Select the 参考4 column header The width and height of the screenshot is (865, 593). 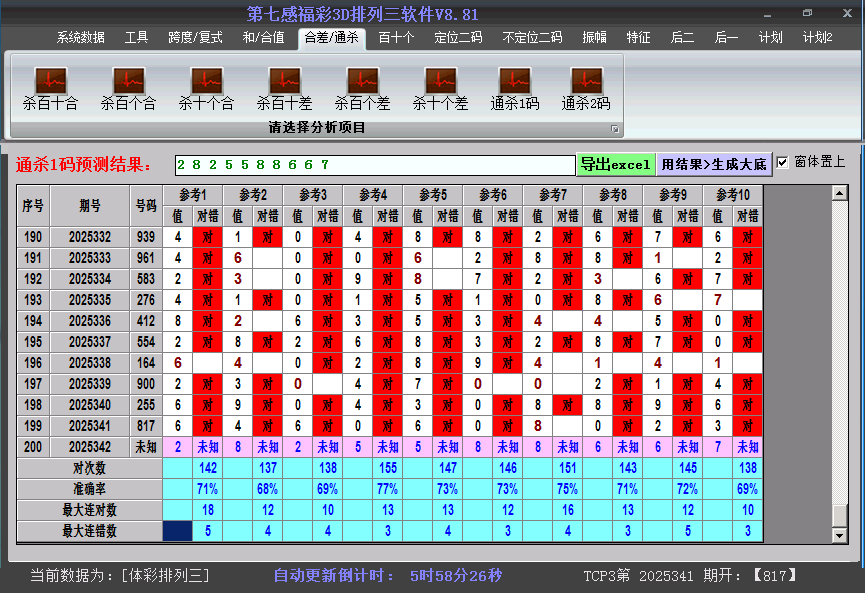pos(373,194)
